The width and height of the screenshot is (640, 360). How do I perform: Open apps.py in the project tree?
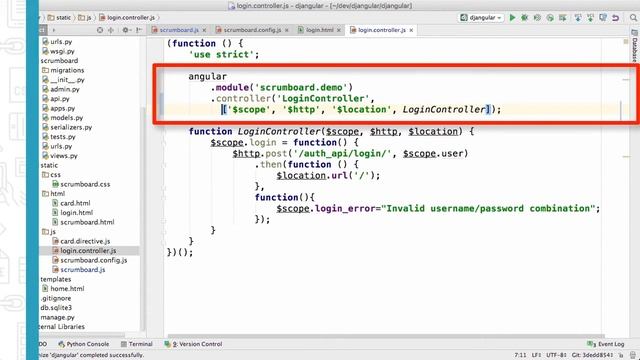[58, 108]
